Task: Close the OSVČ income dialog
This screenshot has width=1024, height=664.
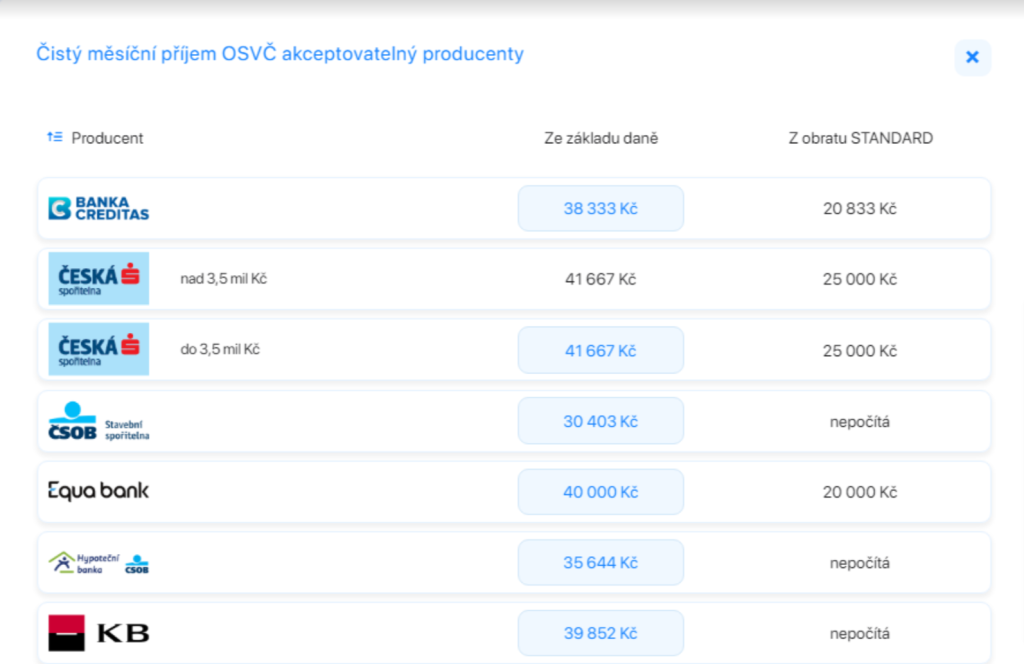Action: pyautogui.click(x=972, y=57)
